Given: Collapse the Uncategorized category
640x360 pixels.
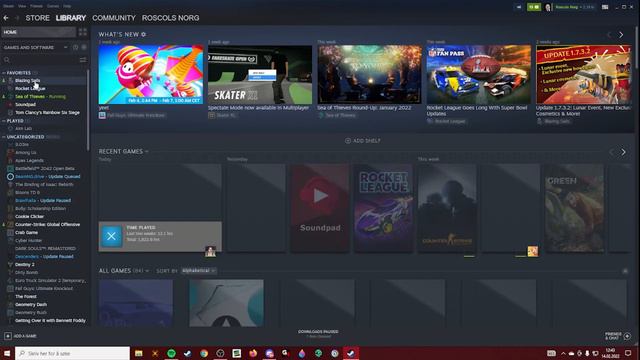Looking at the screenshot, I should pos(4,137).
